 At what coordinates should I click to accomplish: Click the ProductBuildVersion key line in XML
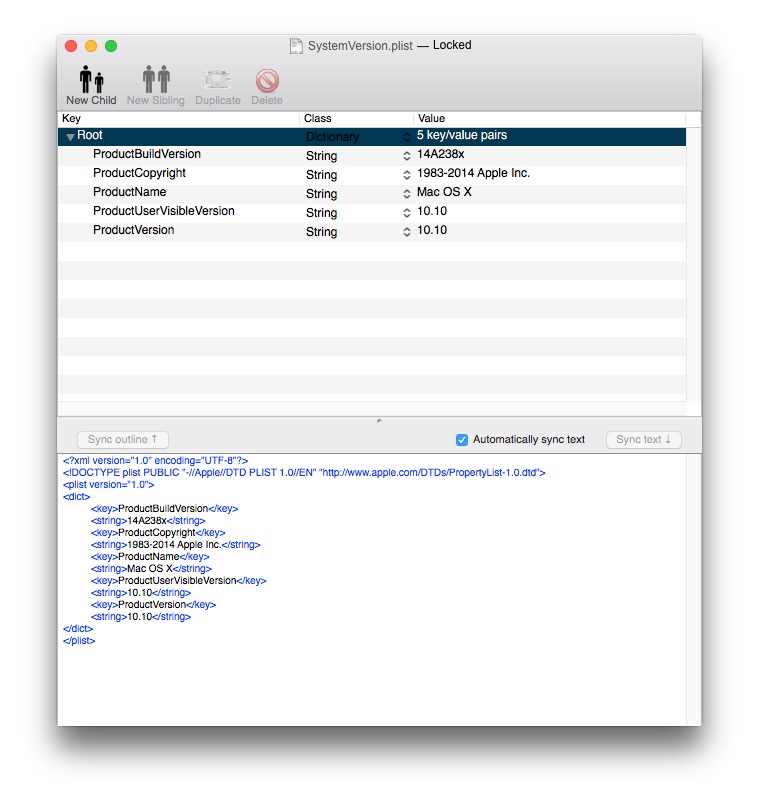point(164,509)
